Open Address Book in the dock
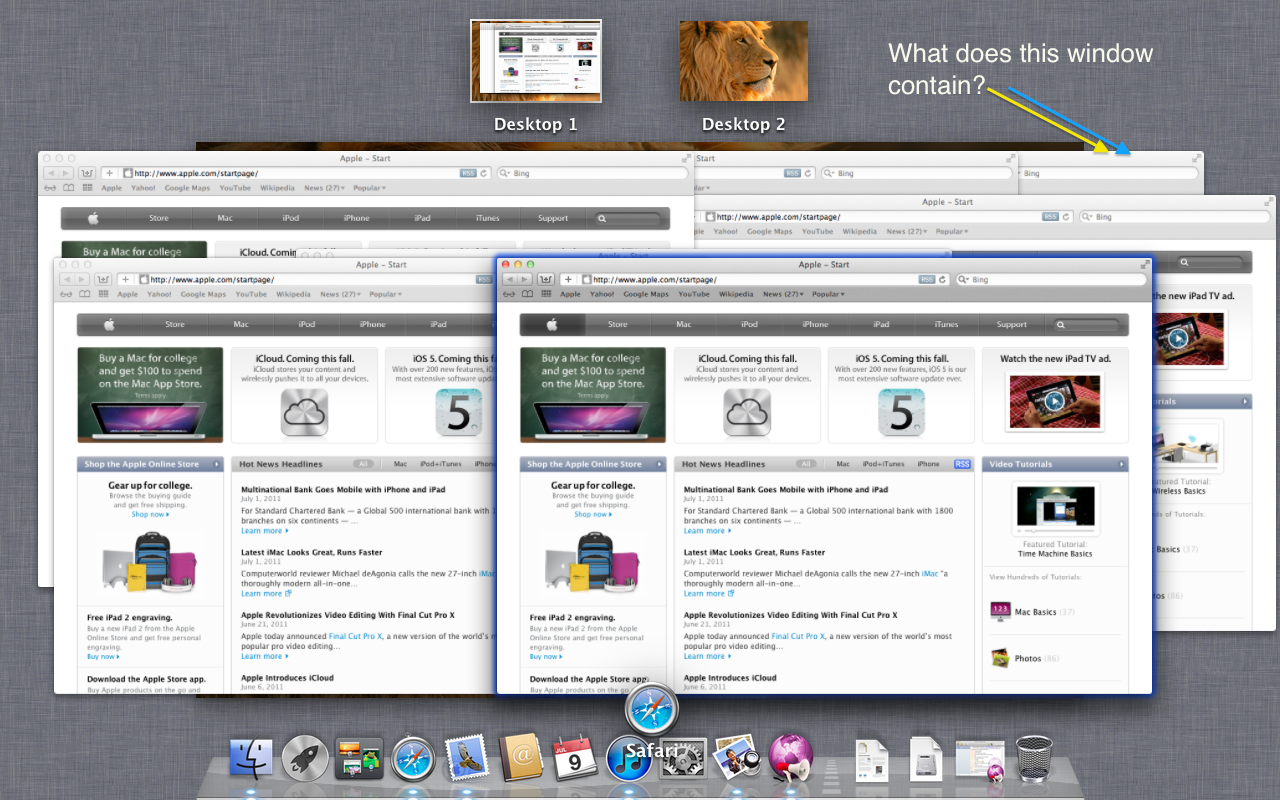1280x800 pixels. [x=520, y=758]
